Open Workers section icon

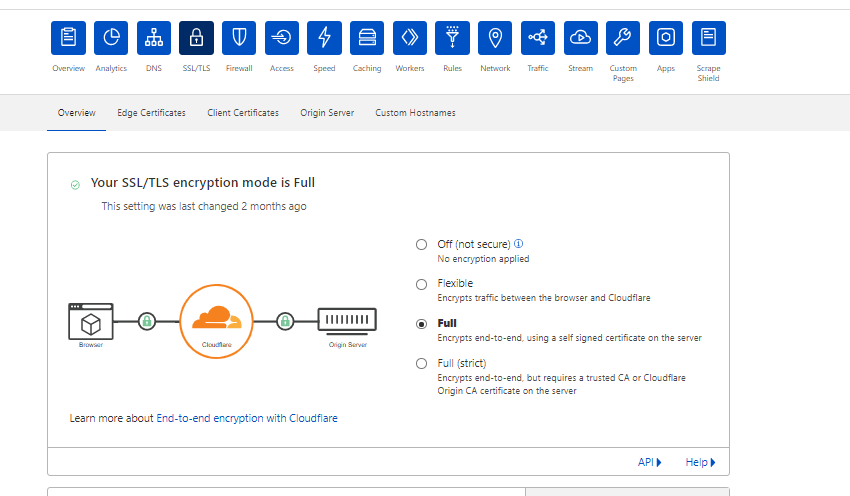410,38
